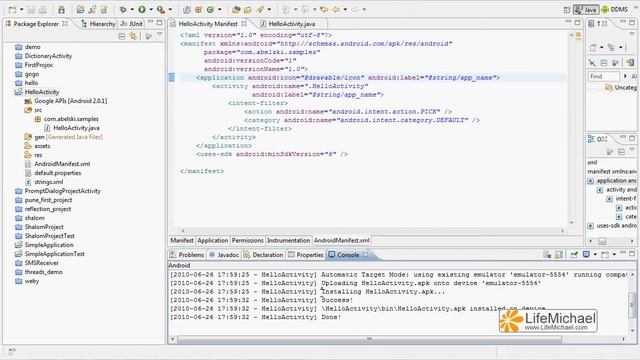Collapse all in Package Explorer toolbar
Screen dimensions: 640x360
tap(122, 36)
